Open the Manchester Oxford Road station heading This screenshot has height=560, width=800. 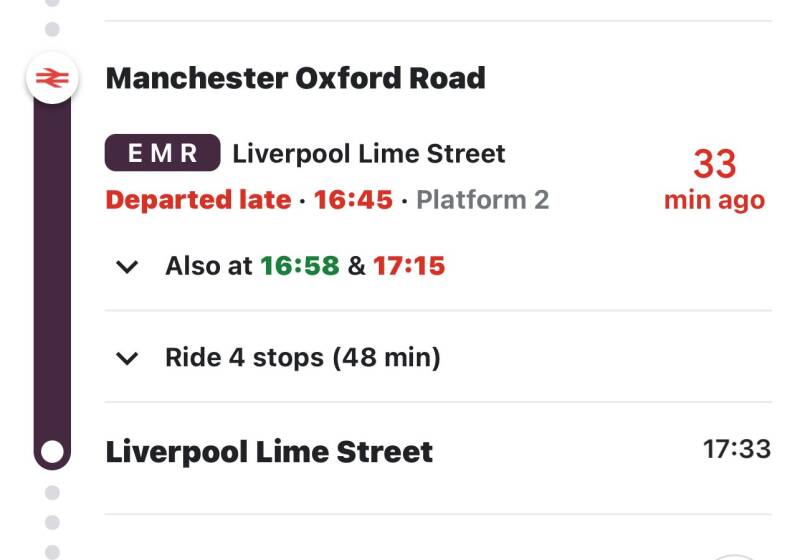[x=295, y=78]
